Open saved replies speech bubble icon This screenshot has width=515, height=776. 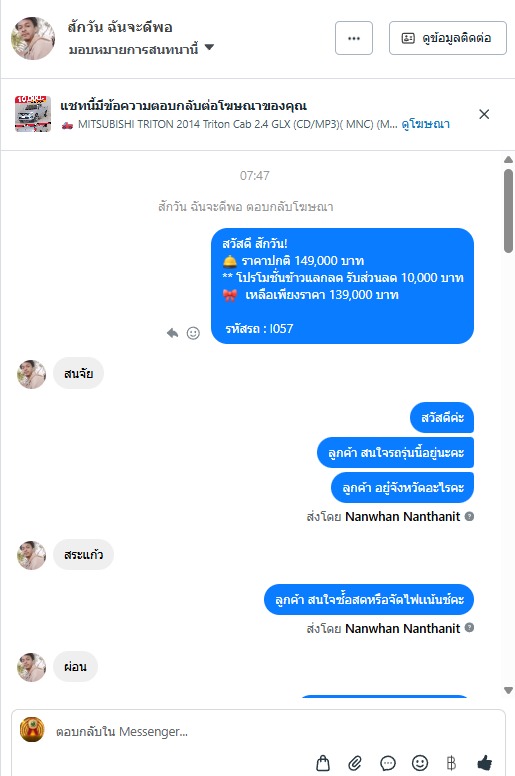[x=388, y=763]
